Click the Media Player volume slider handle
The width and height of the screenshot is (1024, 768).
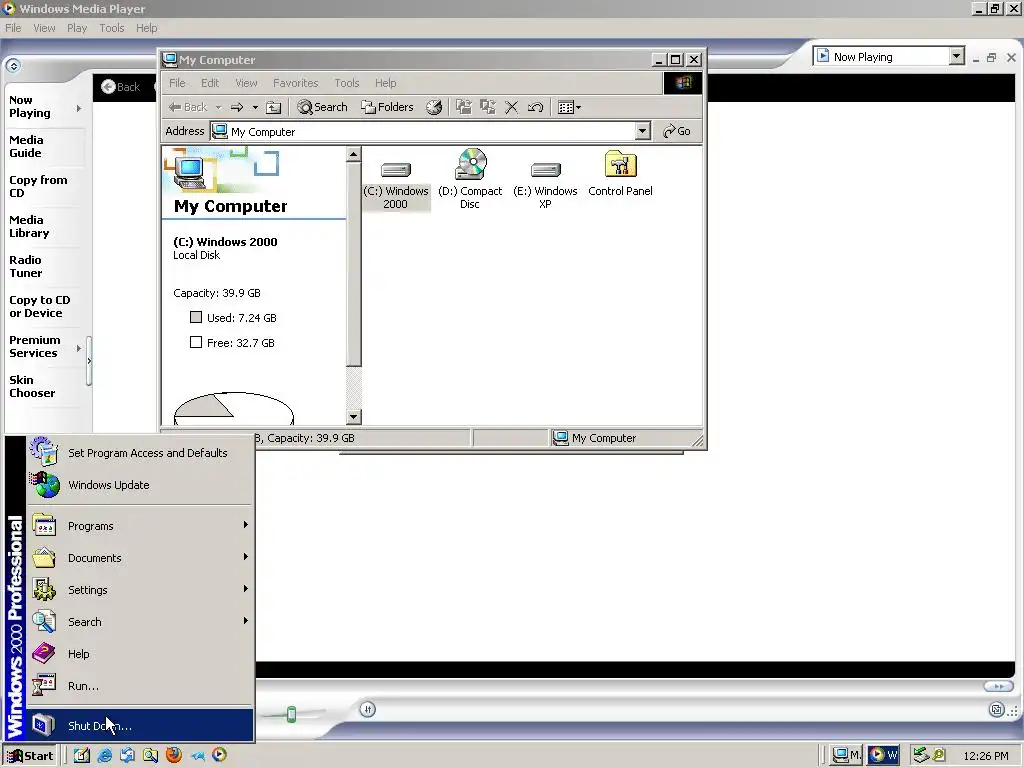point(292,714)
